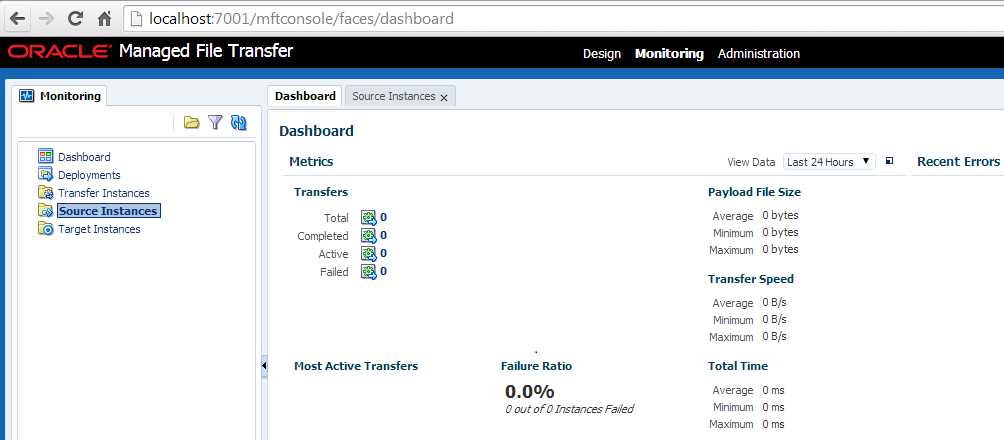Click the View Data label
The width and height of the screenshot is (1004, 440).
coord(751,162)
